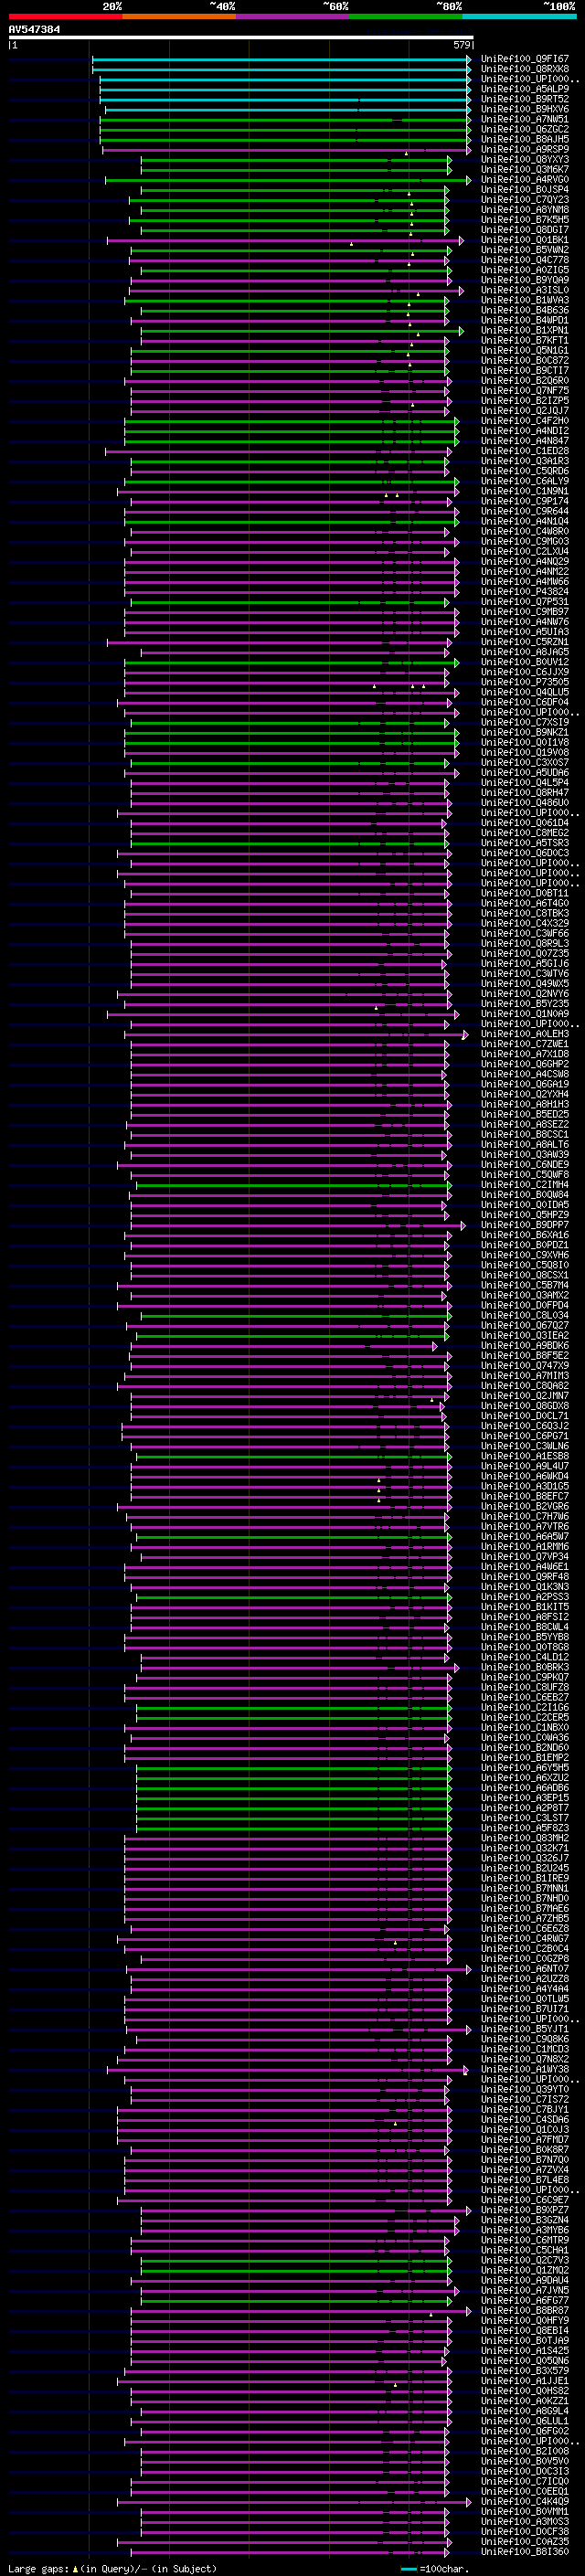Select label UniRef100_C1N9N1
585x2576 pixels.
525,491
